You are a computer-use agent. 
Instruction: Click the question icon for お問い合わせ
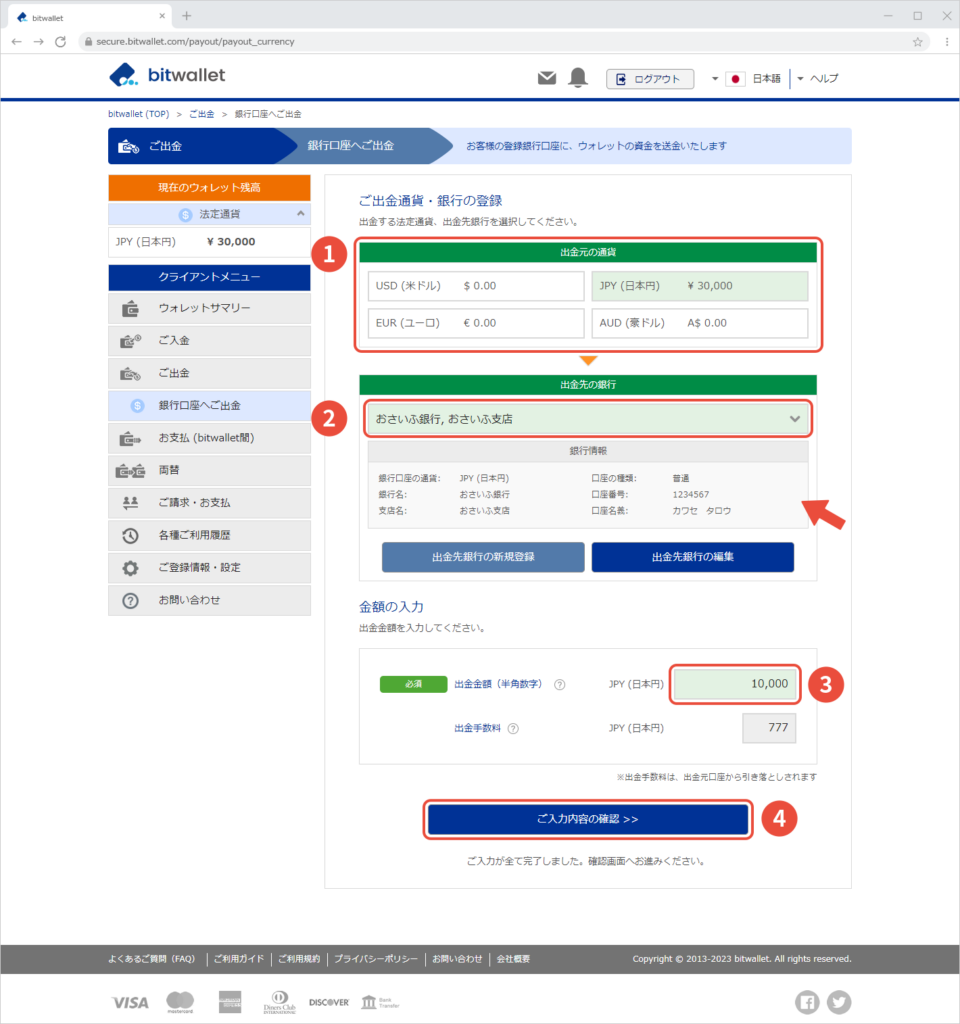click(x=131, y=600)
